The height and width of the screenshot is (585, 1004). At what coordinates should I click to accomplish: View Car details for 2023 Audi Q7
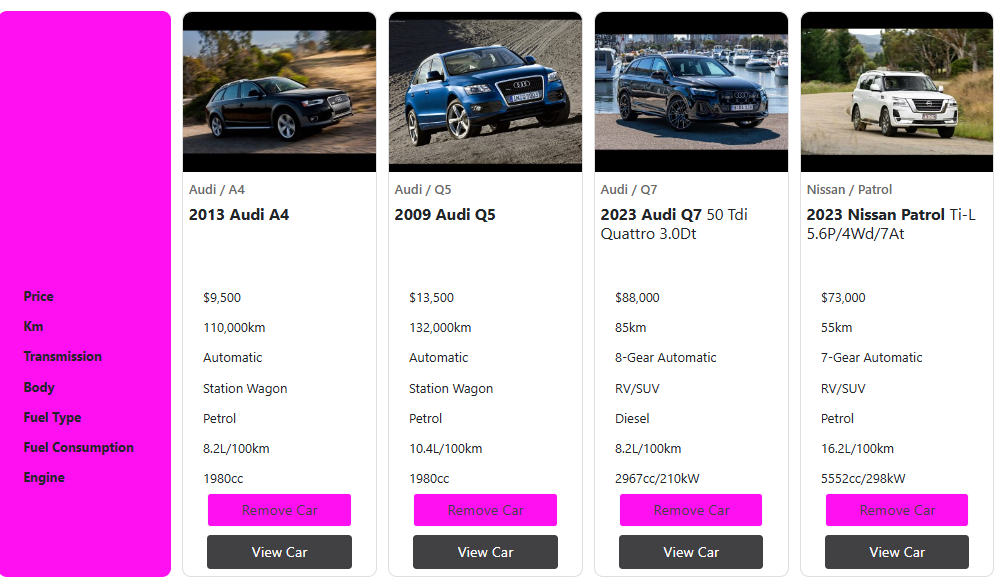click(x=691, y=552)
